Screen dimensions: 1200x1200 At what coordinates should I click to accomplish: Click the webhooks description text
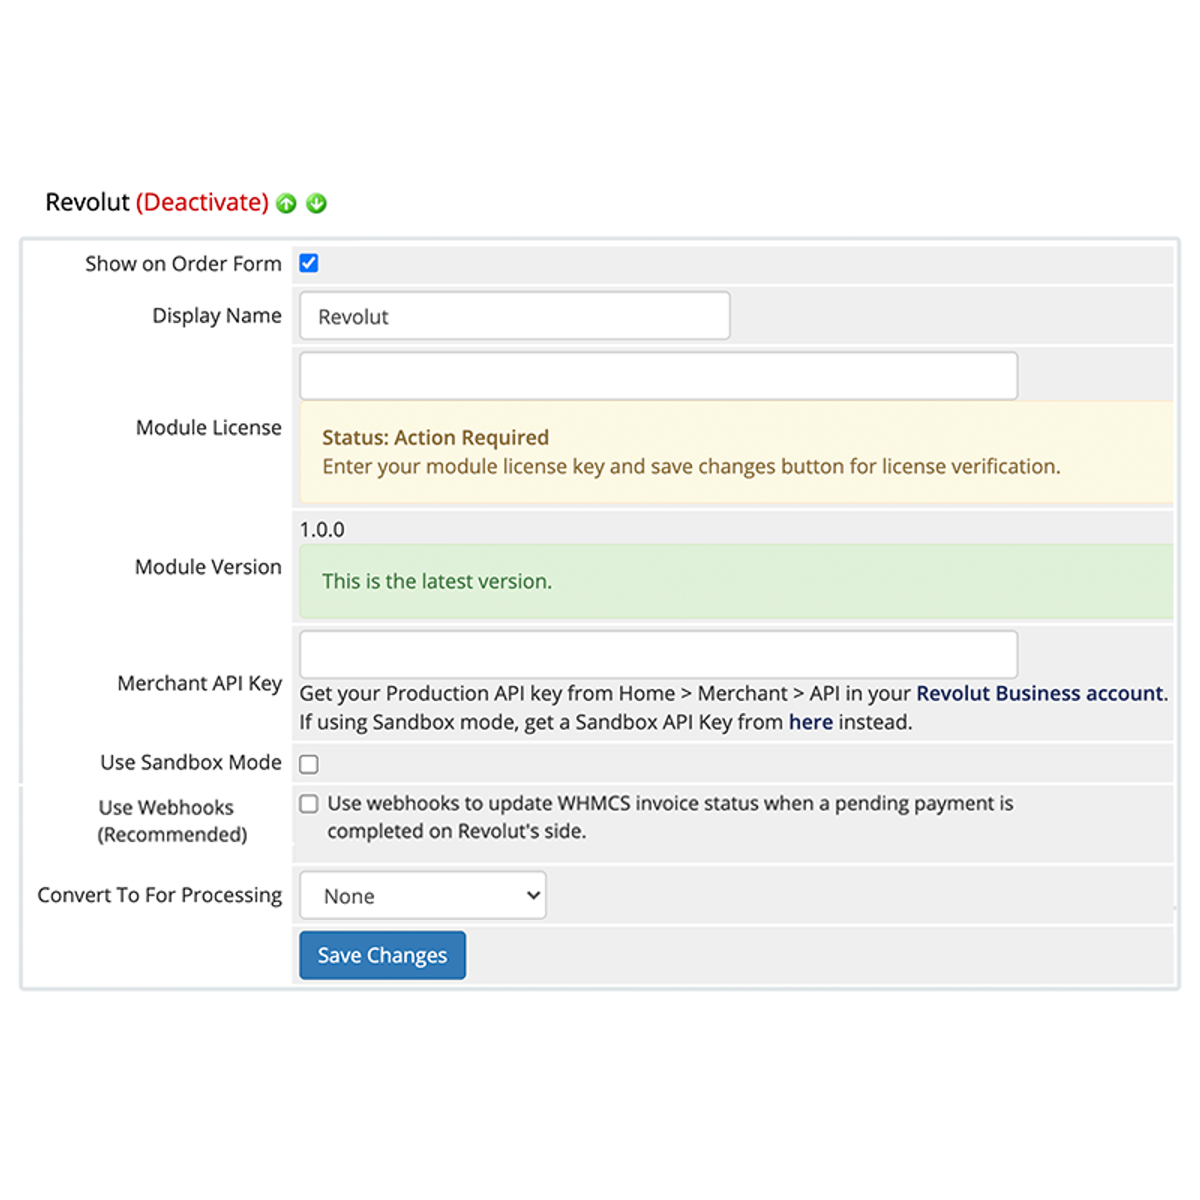(670, 817)
